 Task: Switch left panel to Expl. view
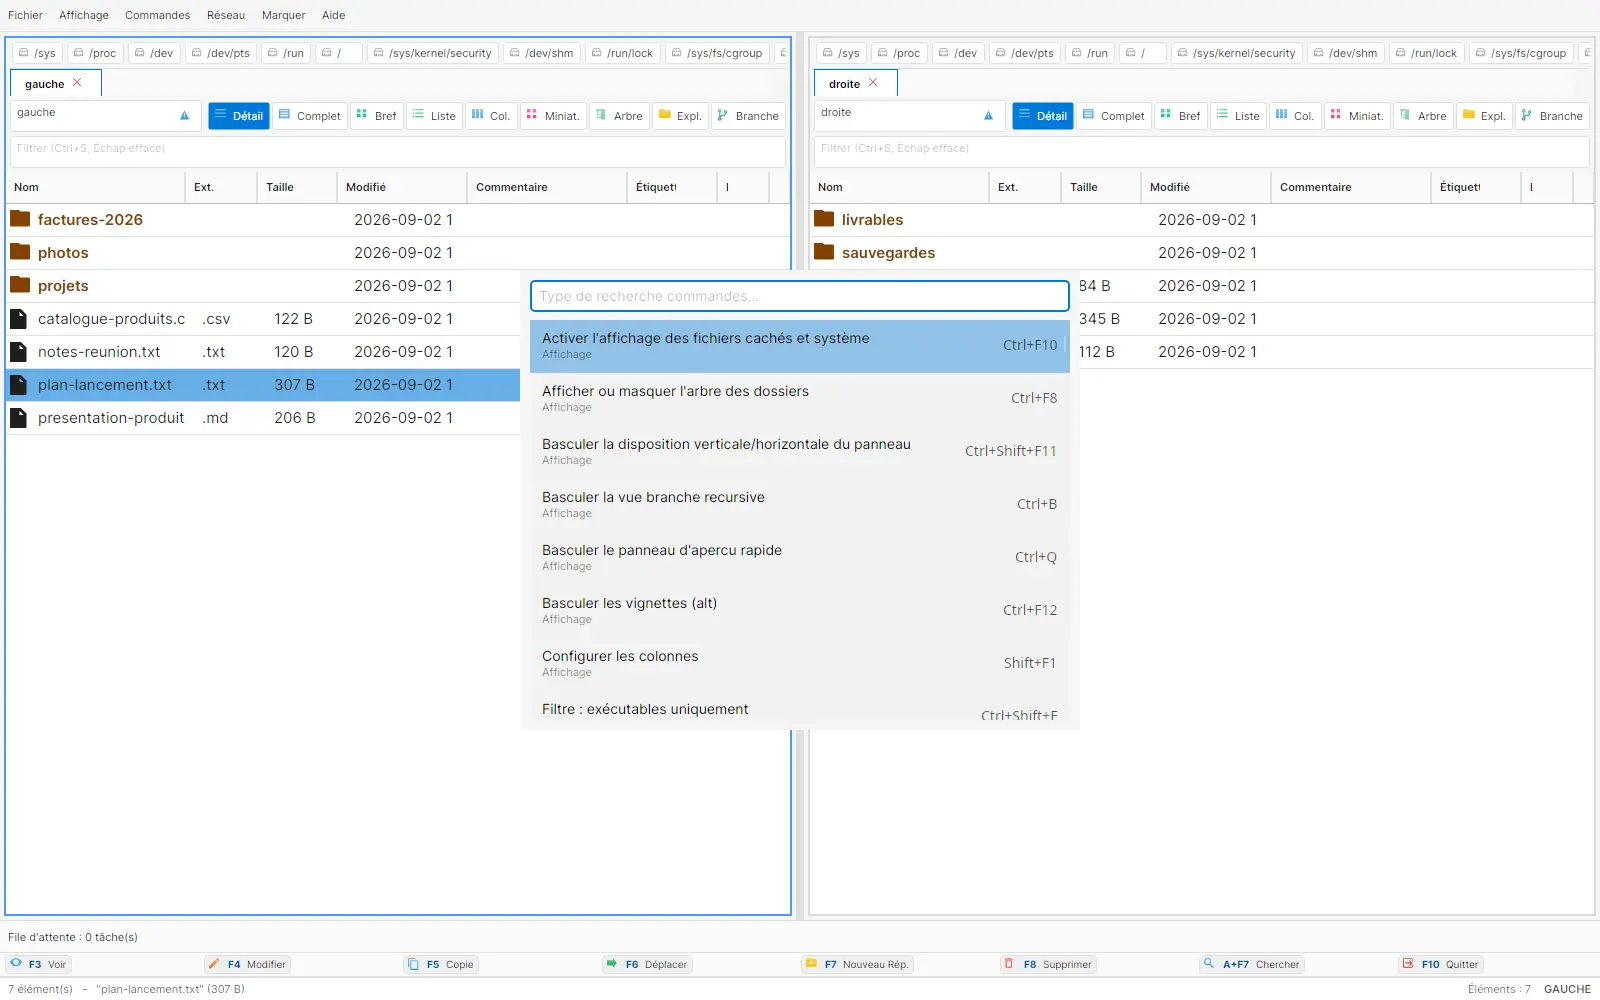point(680,116)
